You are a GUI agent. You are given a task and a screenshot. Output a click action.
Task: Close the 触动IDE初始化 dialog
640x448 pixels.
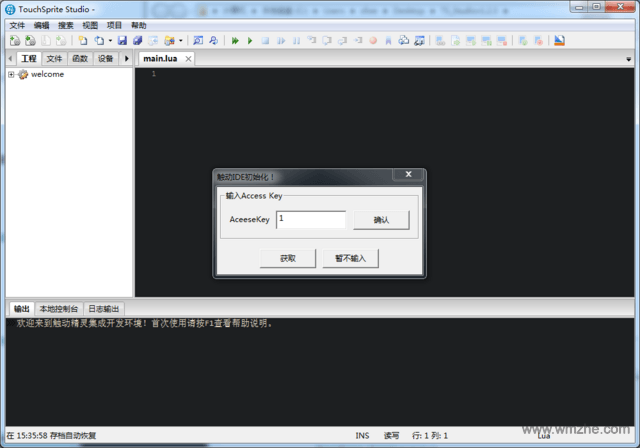coord(409,174)
